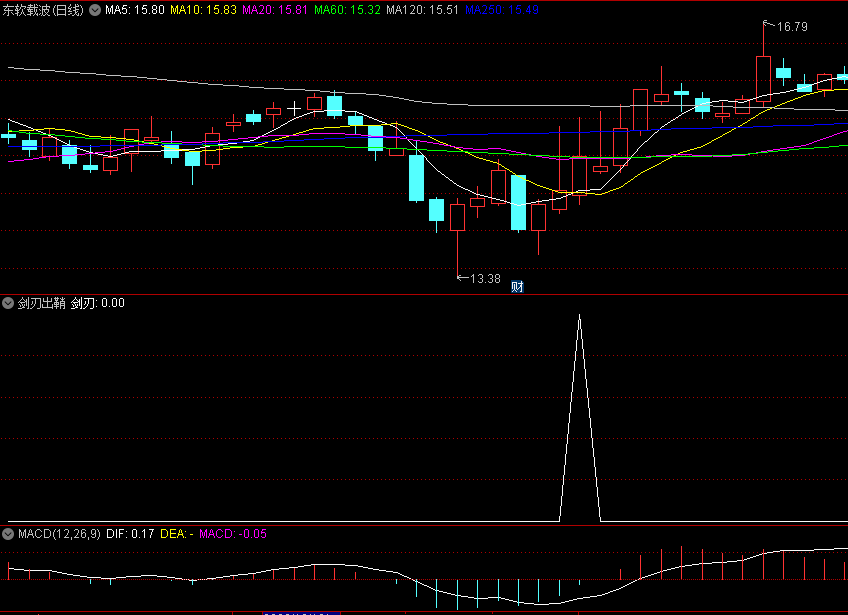Click the blue 财 financial marker icon
This screenshot has height=615, width=848.
tap(518, 287)
